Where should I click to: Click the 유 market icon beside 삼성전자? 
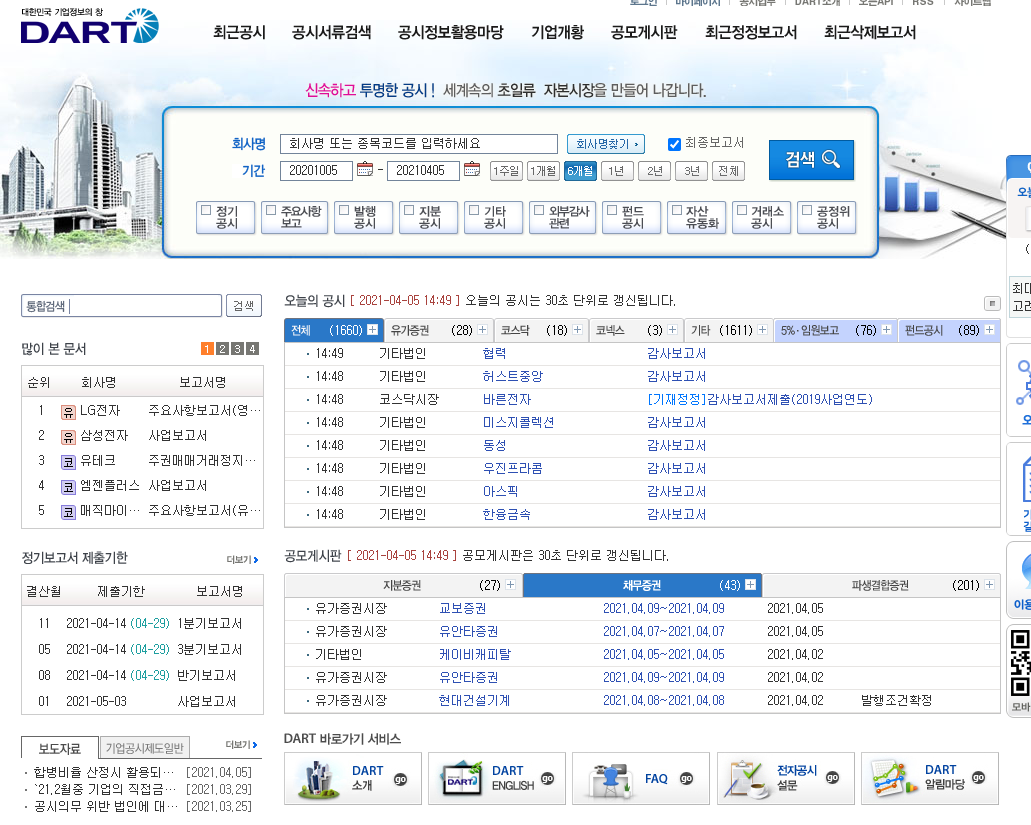pyautogui.click(x=68, y=437)
